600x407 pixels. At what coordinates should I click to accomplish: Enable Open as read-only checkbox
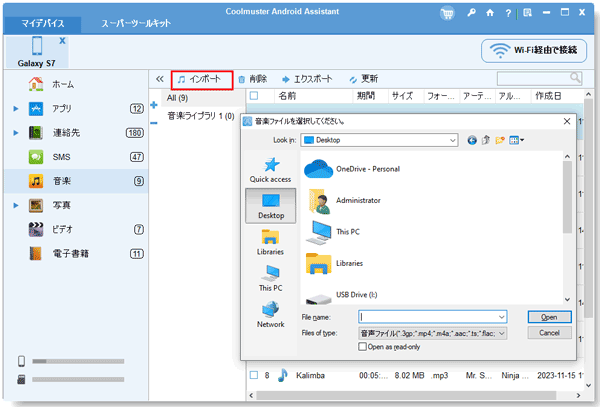pos(362,347)
